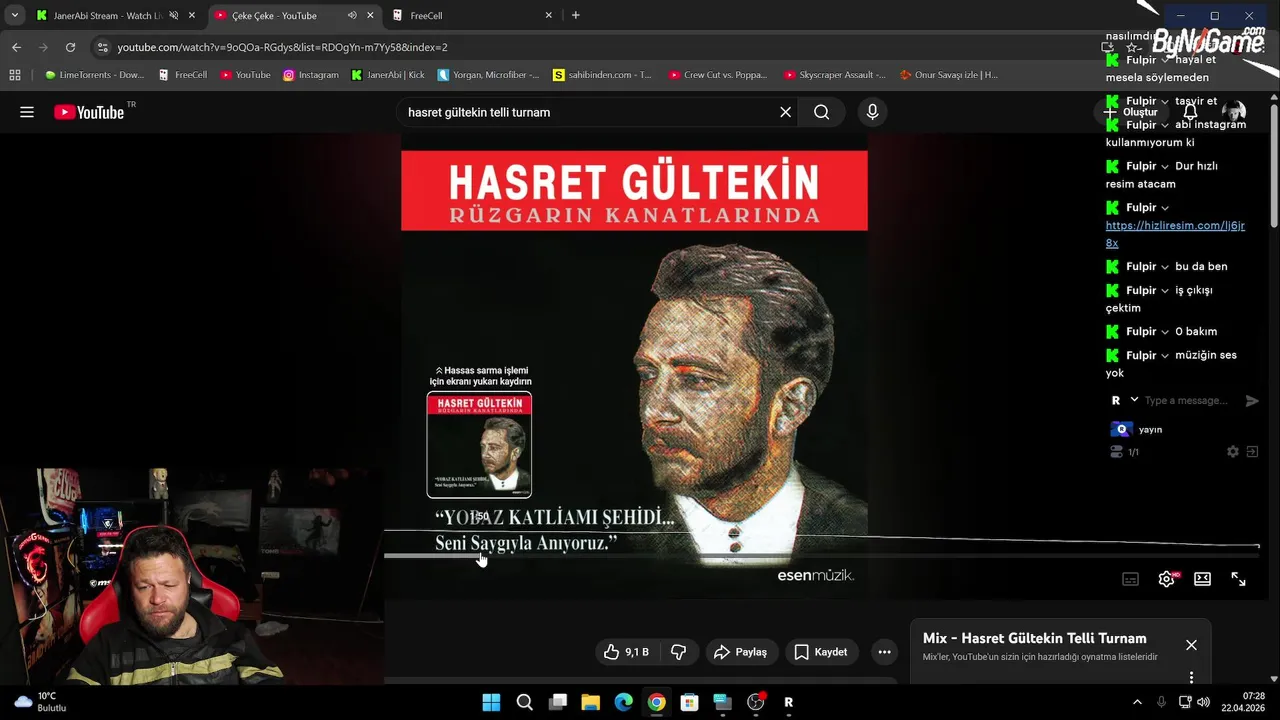Show hidden system tray icons
The width and height of the screenshot is (1280, 720).
coord(1136,702)
